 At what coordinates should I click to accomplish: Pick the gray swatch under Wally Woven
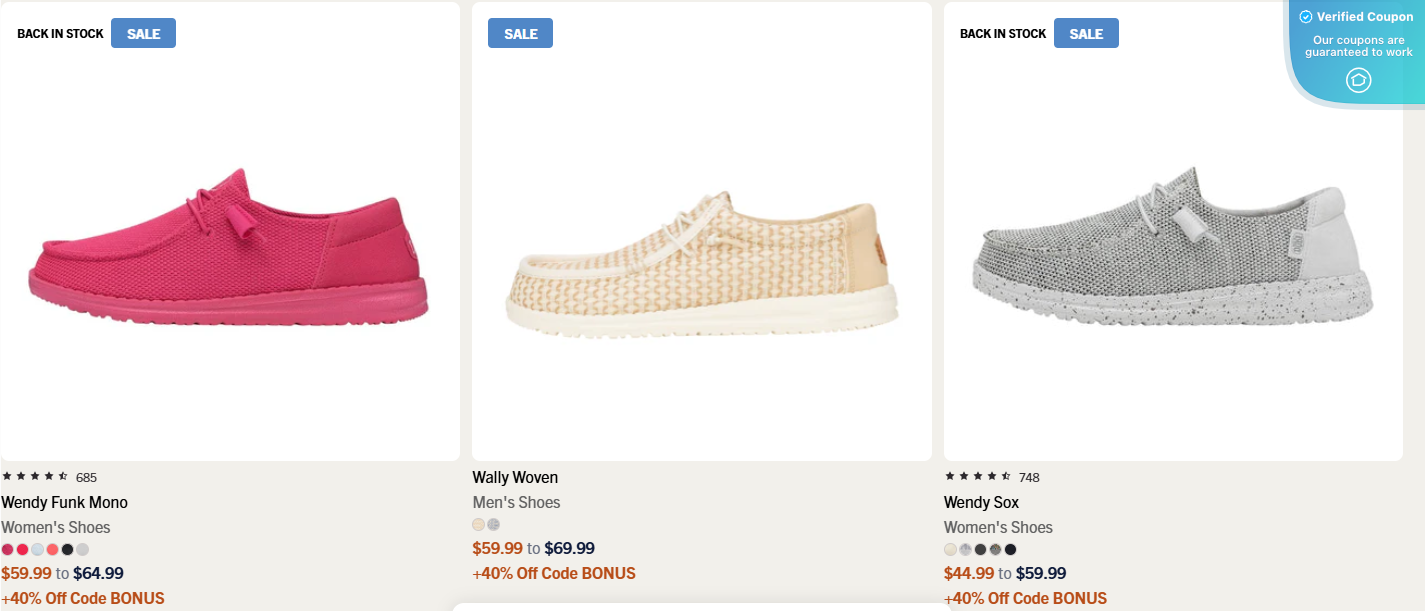pos(492,524)
